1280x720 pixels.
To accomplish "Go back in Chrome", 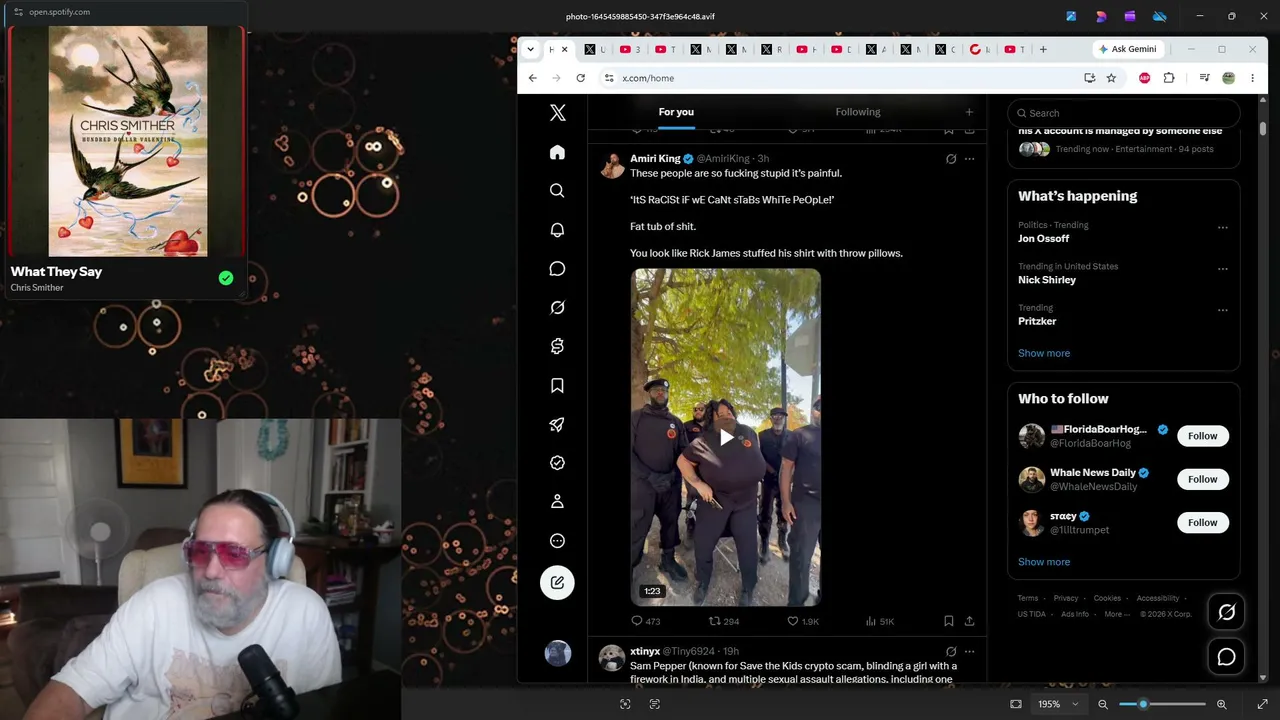I will 532,78.
